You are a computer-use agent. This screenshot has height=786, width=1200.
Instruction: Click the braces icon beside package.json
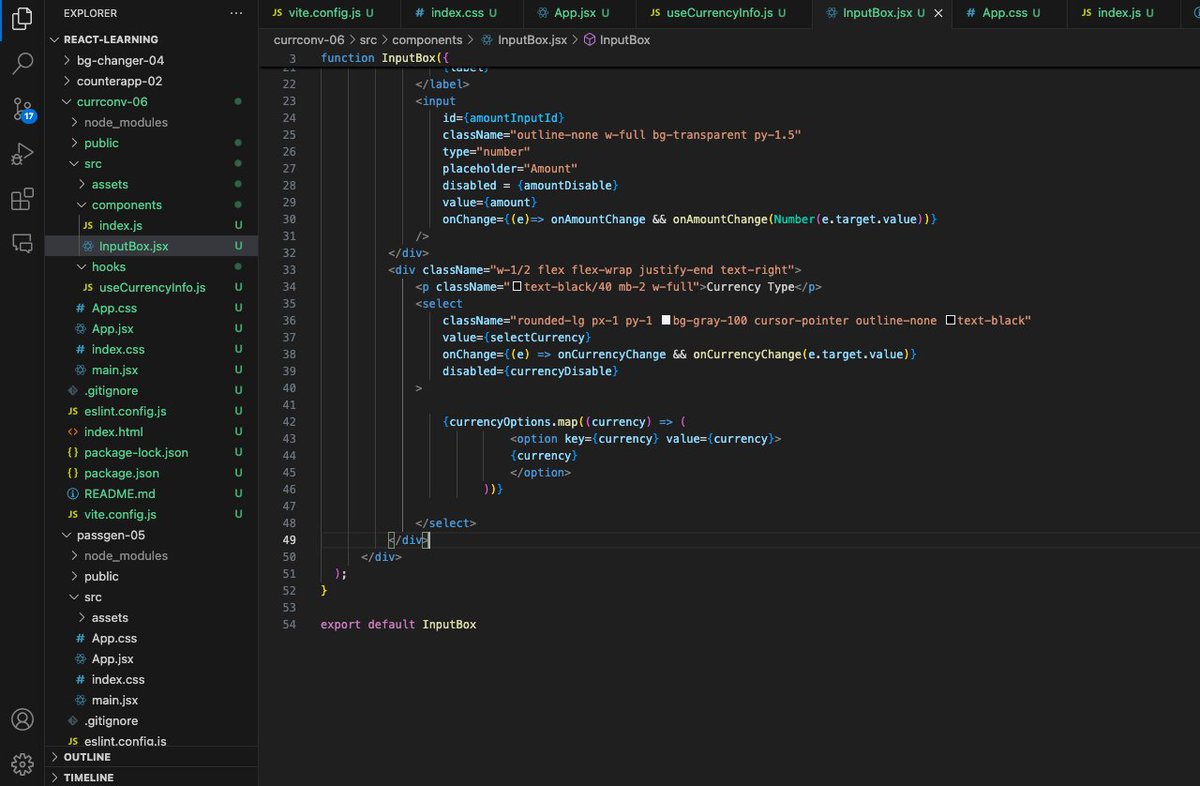pyautogui.click(x=72, y=473)
